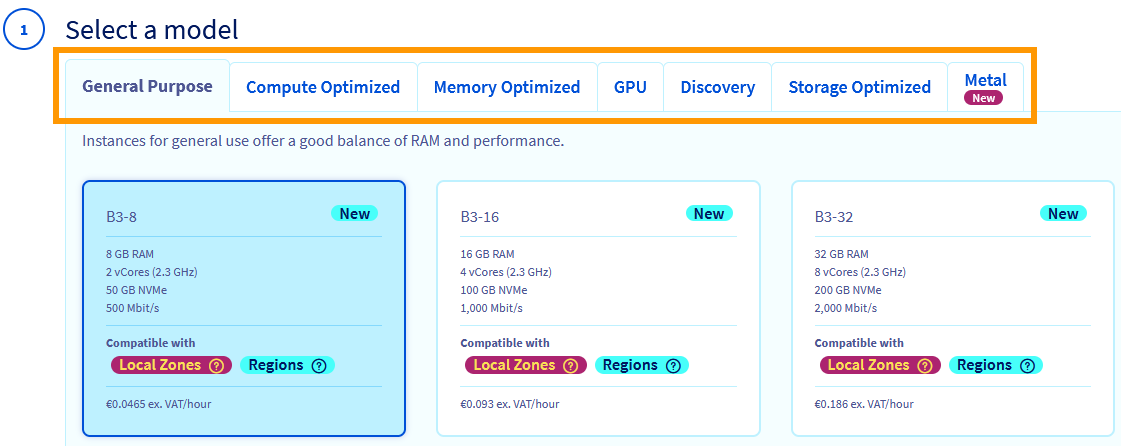Switch to the Compute Optimized tab
The width and height of the screenshot is (1121, 446).
(323, 87)
